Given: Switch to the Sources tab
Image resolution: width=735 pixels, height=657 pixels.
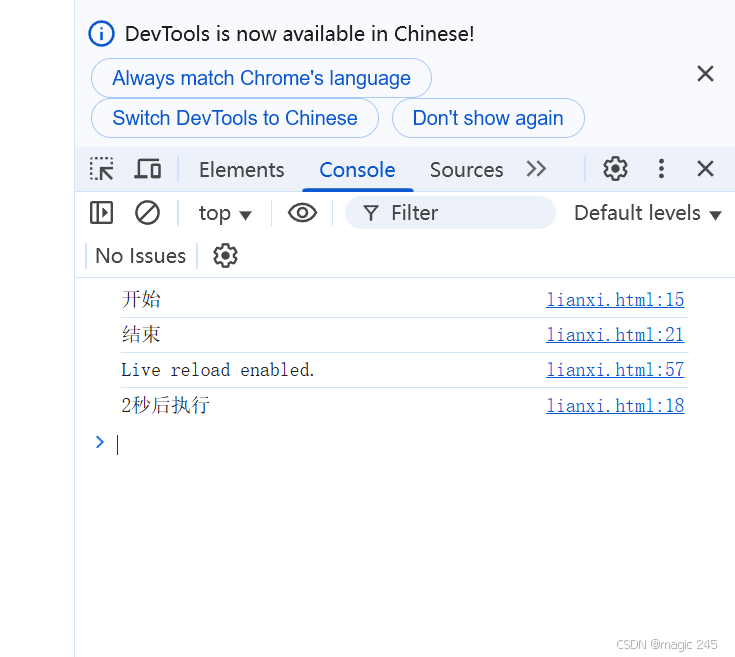Looking at the screenshot, I should [466, 170].
